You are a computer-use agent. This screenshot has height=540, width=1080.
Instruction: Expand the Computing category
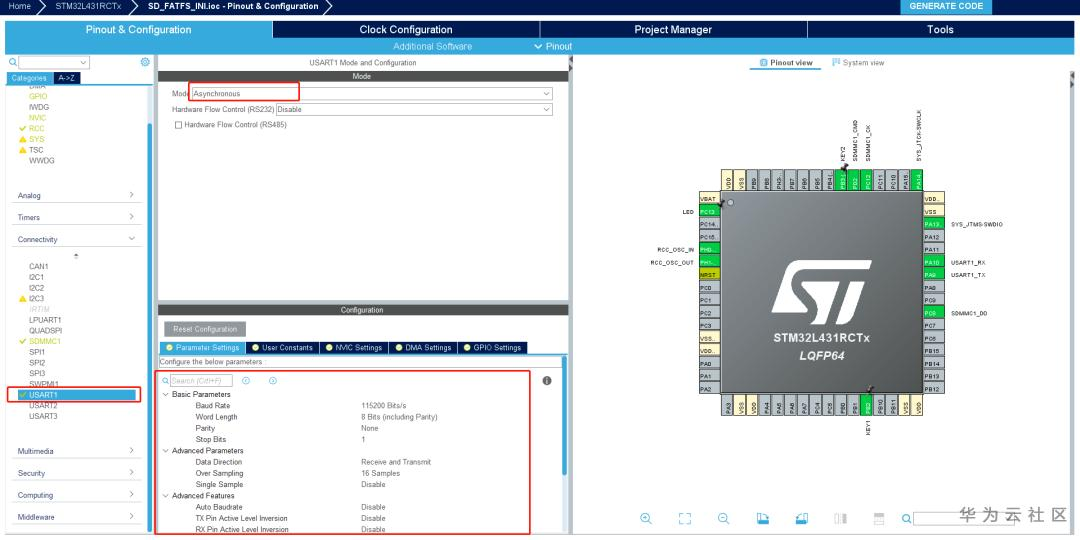tap(76, 495)
